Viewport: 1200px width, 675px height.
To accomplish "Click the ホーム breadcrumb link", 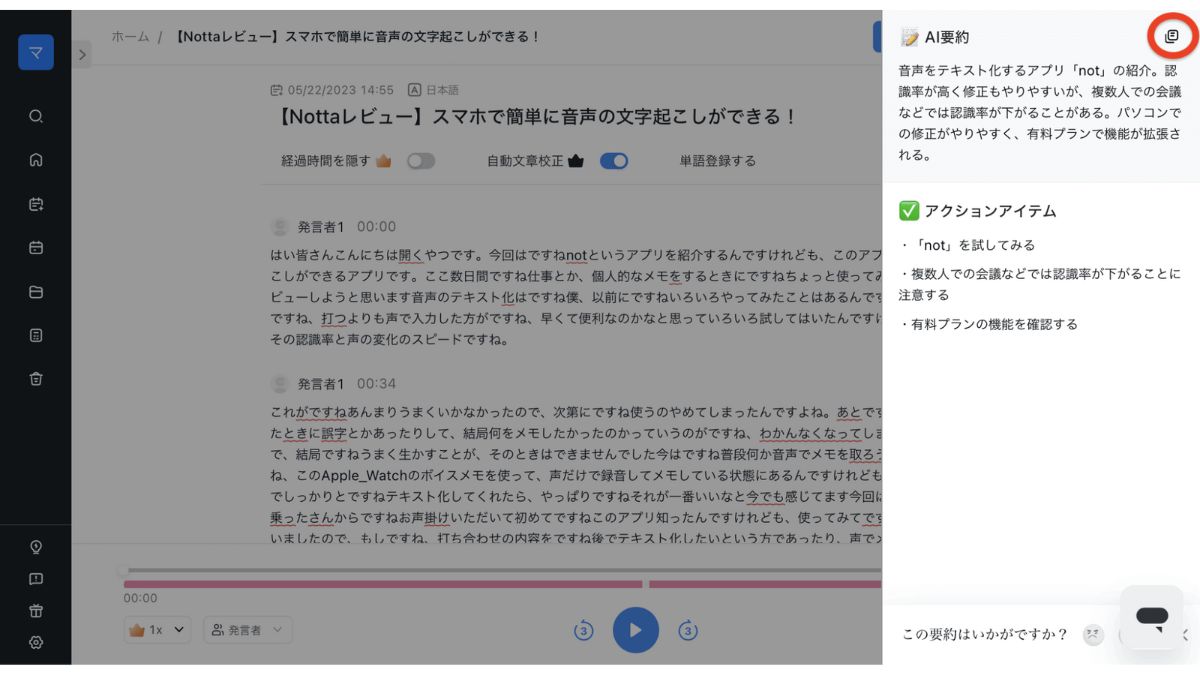I will tap(130, 37).
